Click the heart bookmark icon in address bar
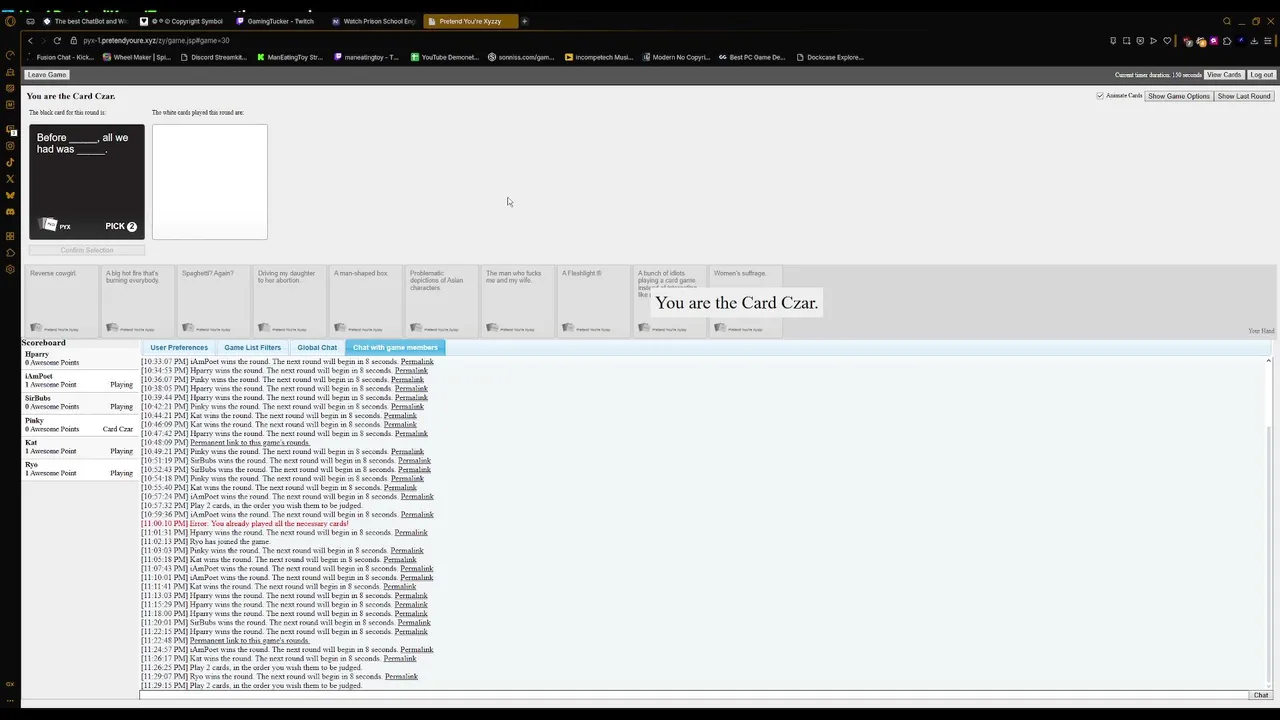 [1167, 41]
